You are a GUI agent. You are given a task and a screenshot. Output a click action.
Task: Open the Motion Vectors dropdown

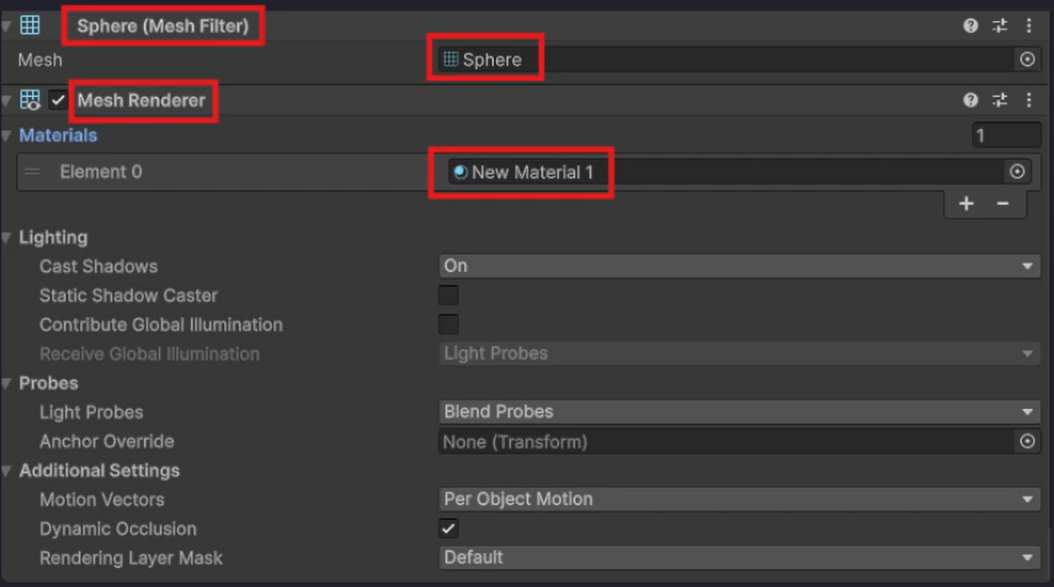(x=739, y=499)
